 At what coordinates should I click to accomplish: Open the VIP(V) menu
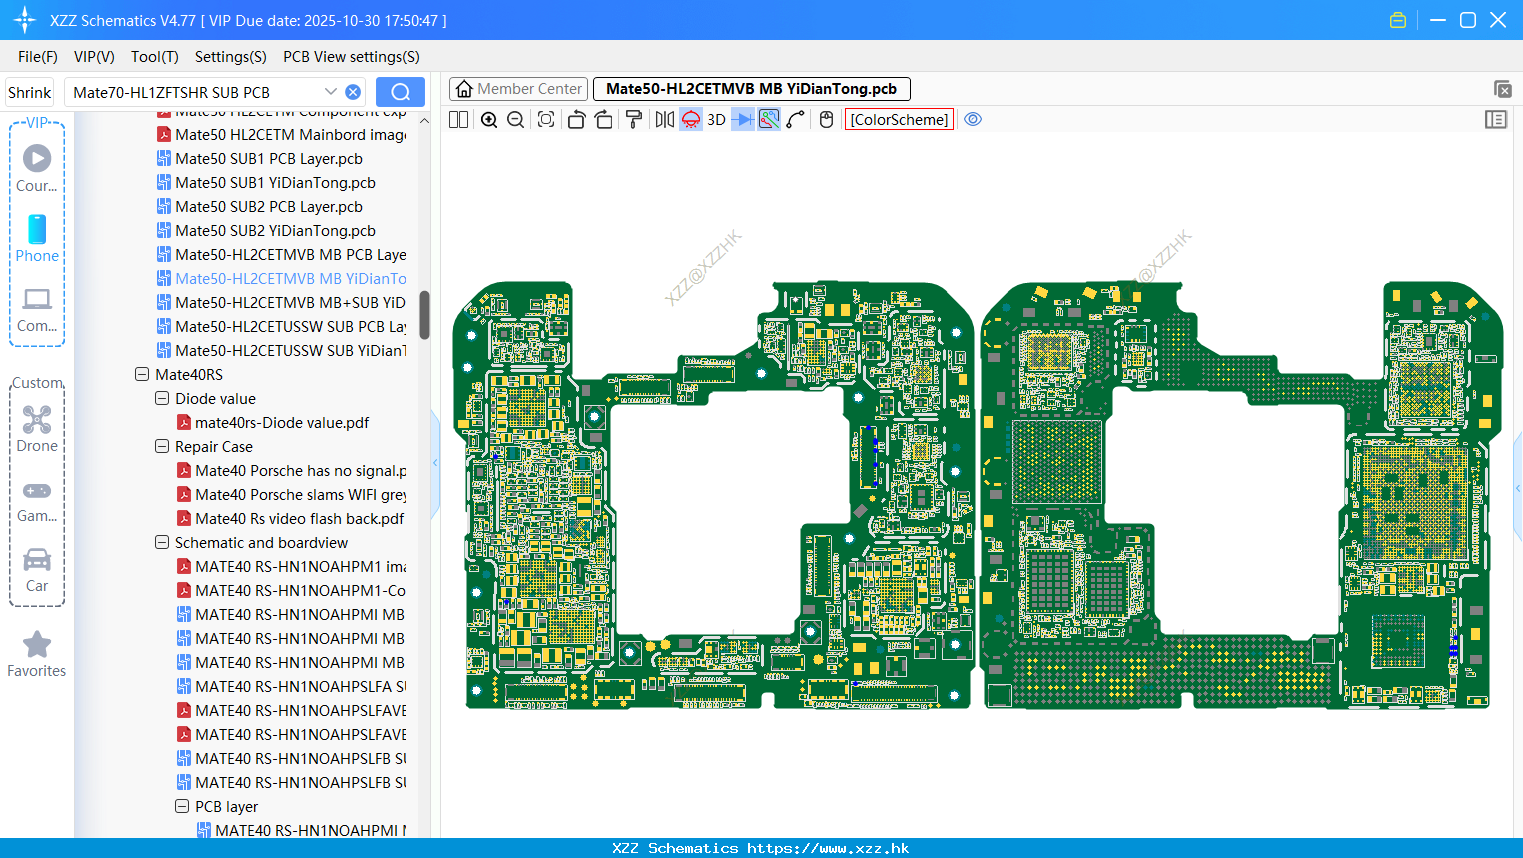[94, 57]
